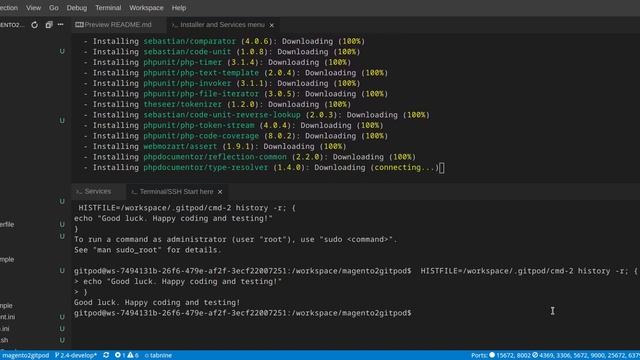Click the 'Good luck. Happy coding and testing!' output line
The image size is (640, 360).
(x=157, y=302)
